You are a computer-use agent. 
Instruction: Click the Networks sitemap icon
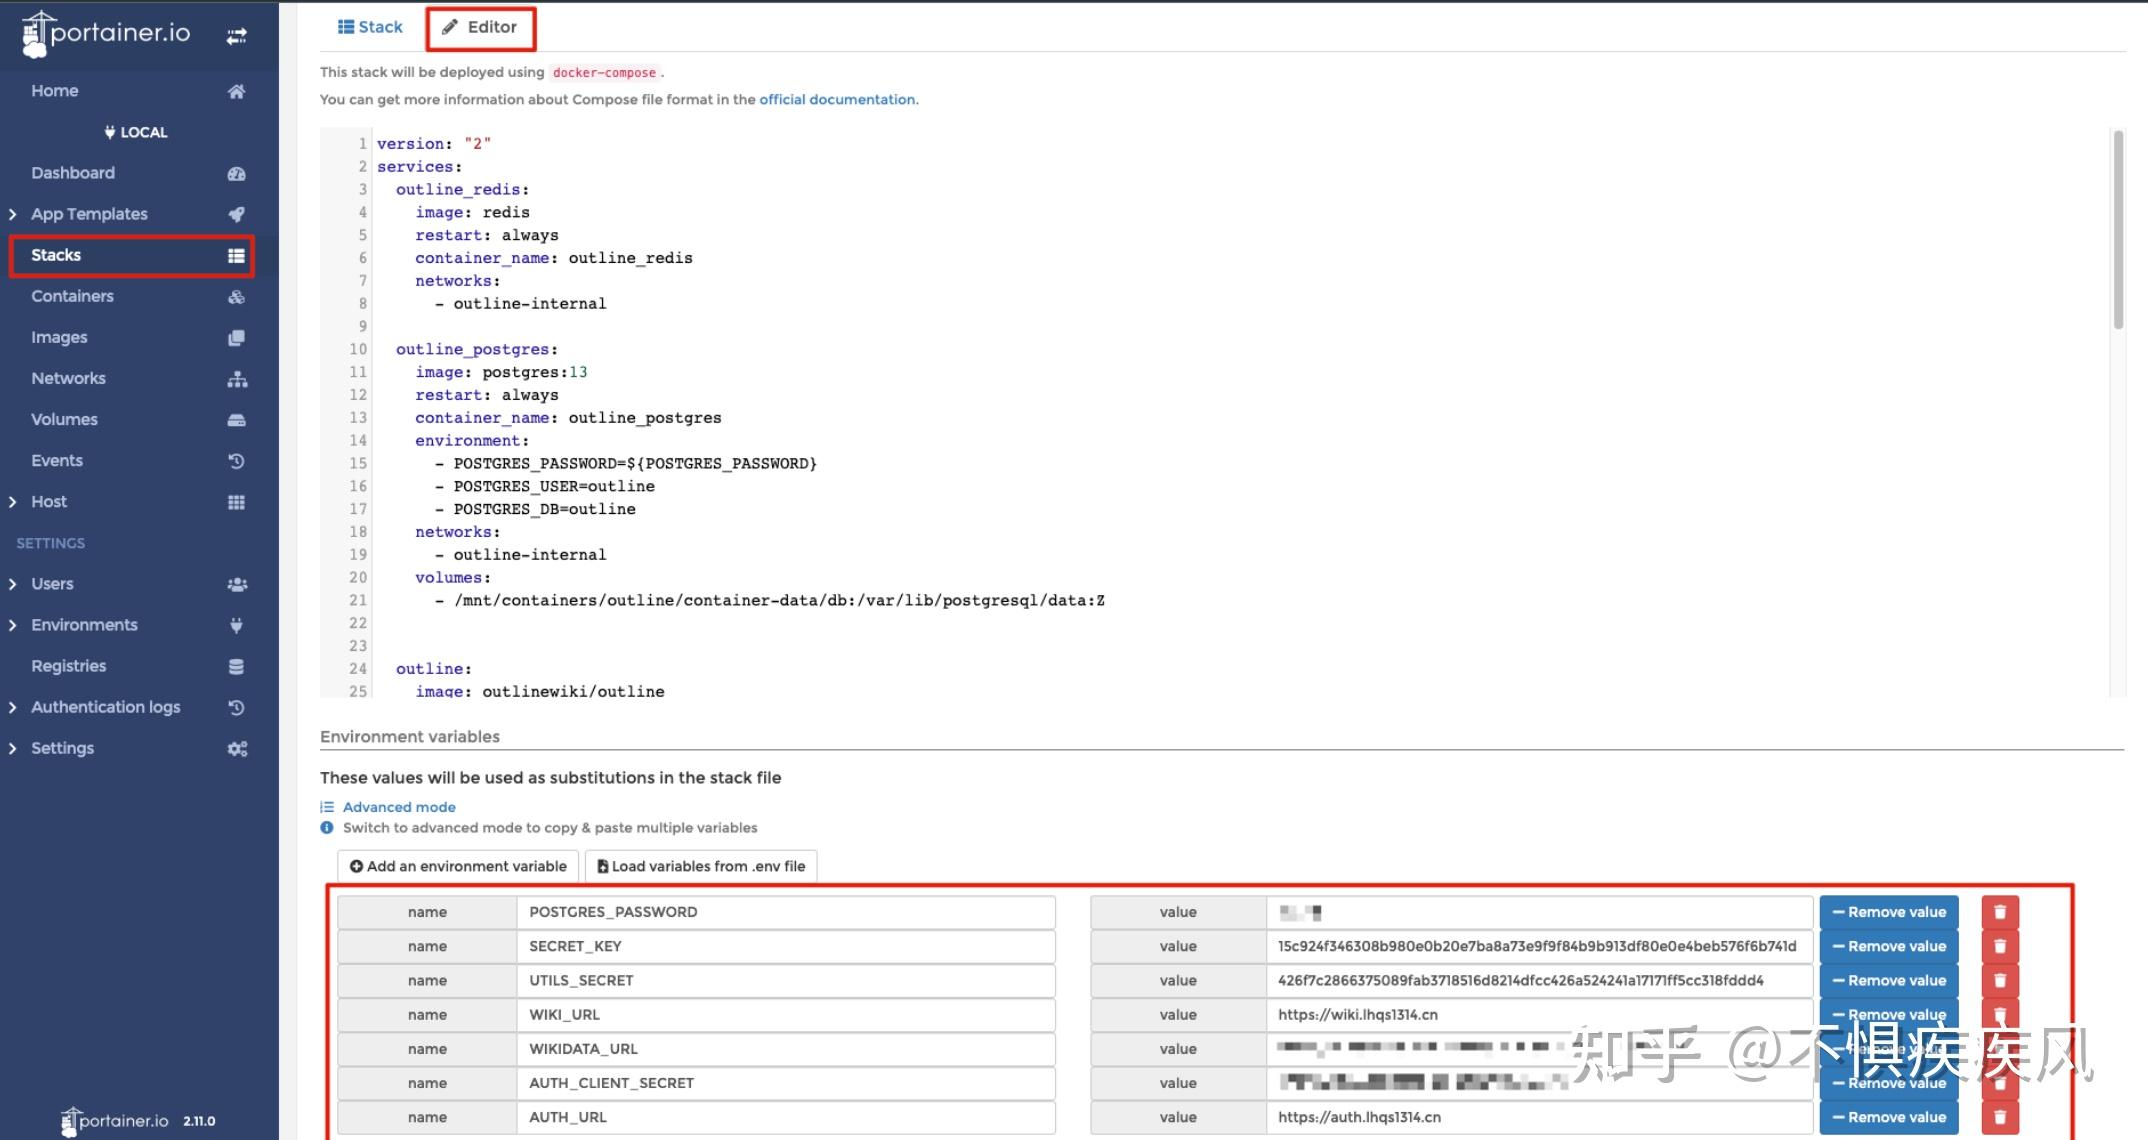[236, 379]
